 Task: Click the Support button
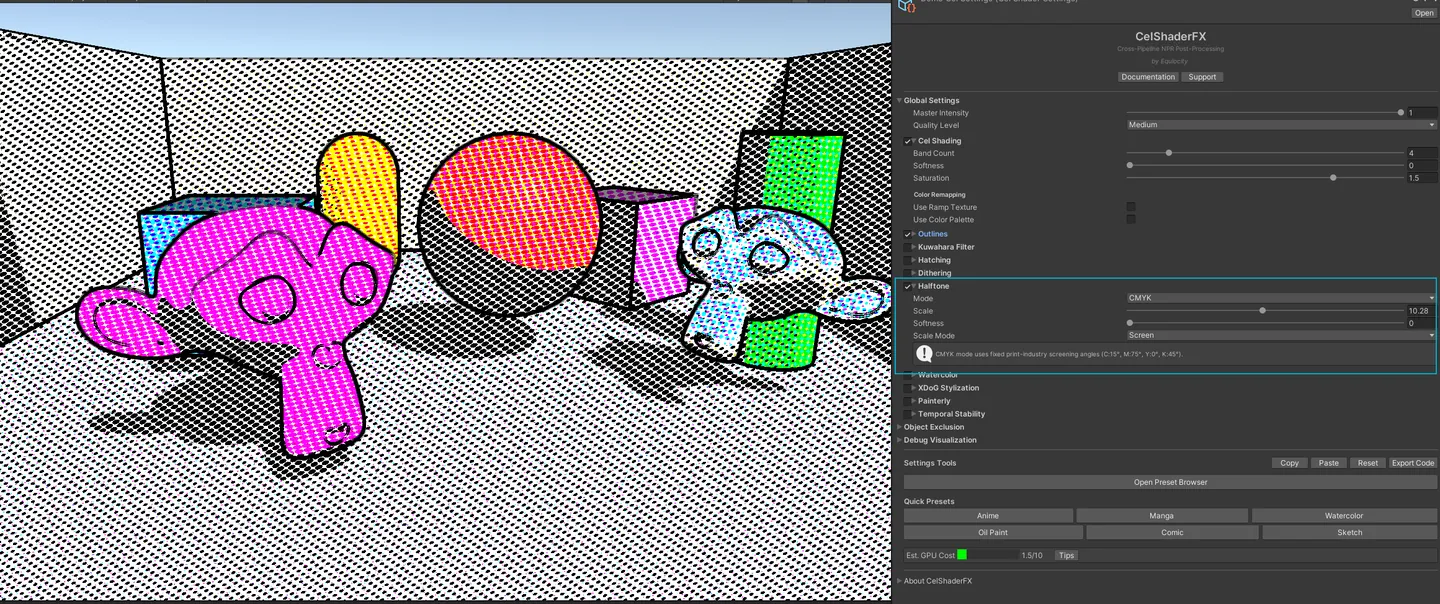[1202, 77]
